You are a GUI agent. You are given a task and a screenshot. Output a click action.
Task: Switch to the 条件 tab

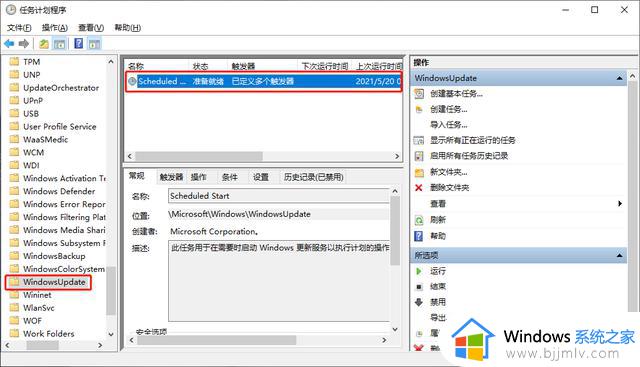click(230, 177)
